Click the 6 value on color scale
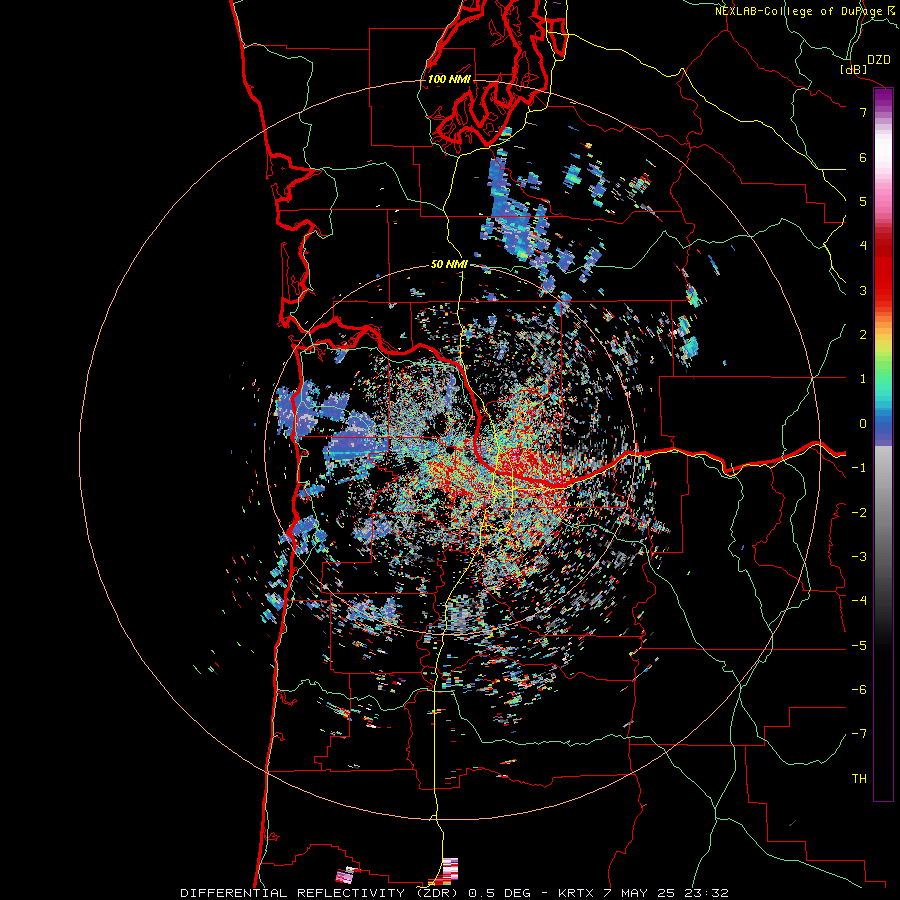Viewport: 900px width, 900px height. 863,157
